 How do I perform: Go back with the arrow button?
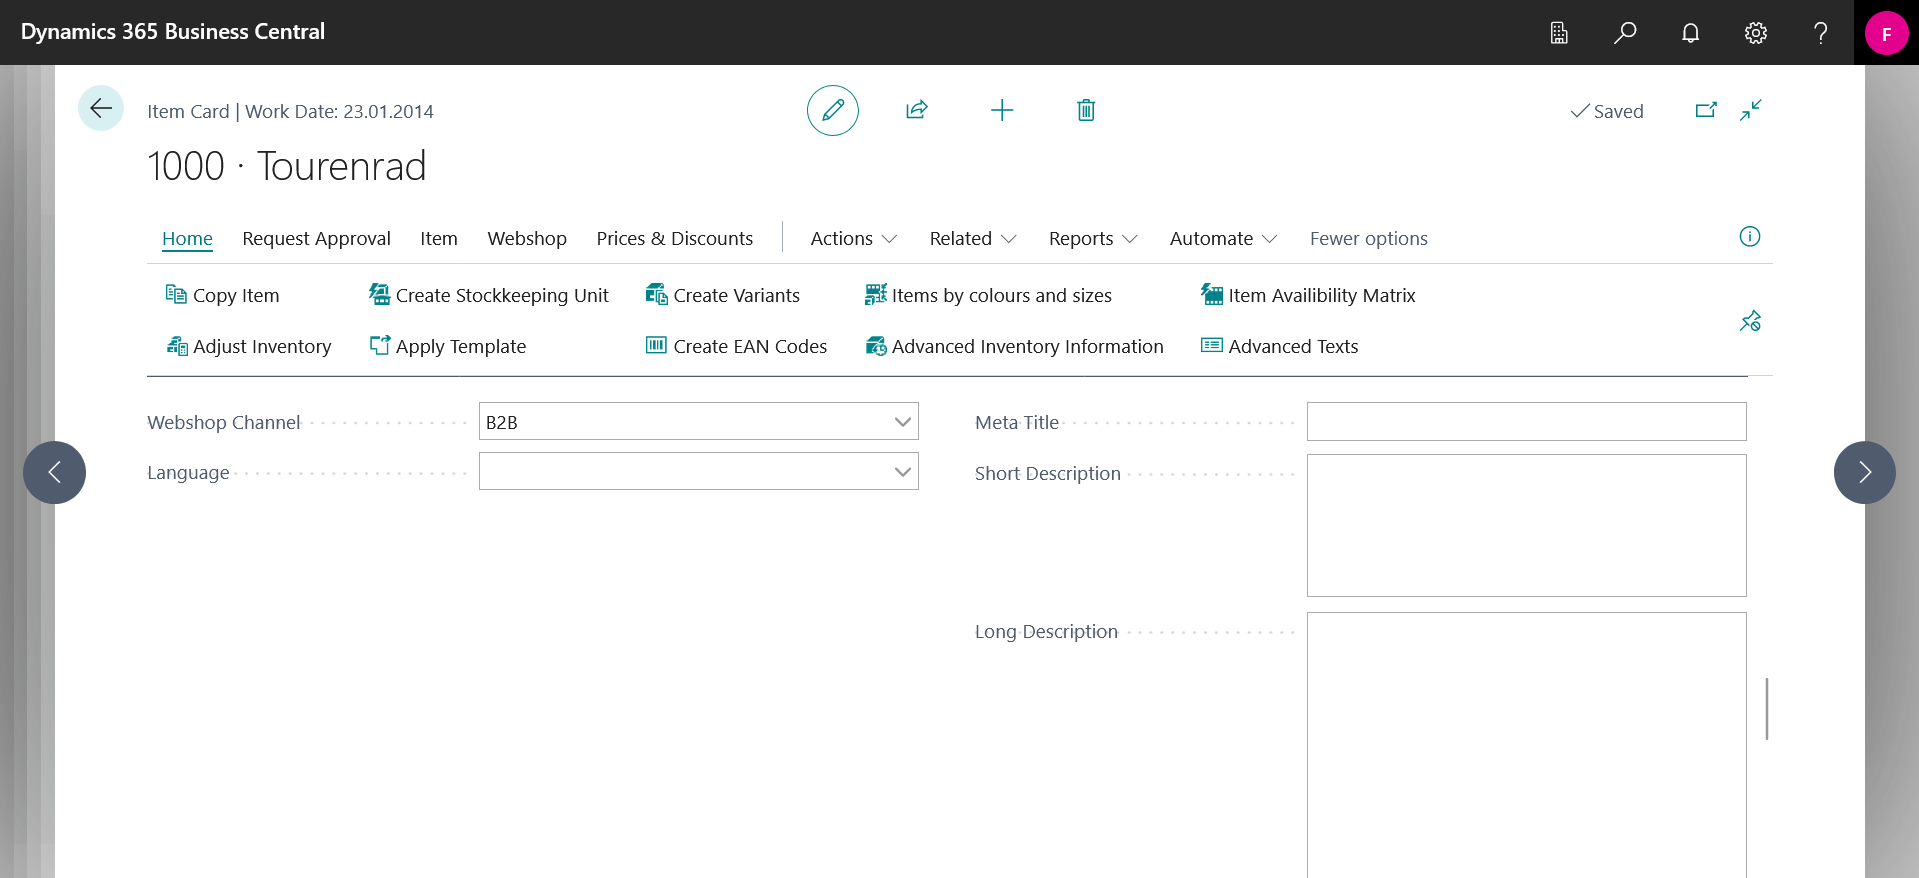coord(101,108)
